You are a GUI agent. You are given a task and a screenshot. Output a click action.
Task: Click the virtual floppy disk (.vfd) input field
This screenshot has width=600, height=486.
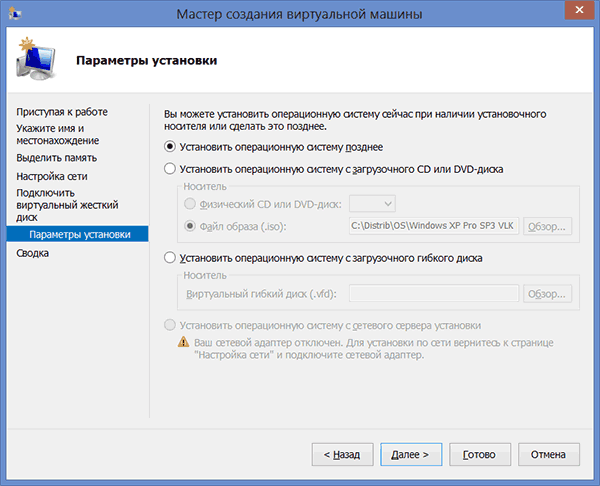(434, 294)
